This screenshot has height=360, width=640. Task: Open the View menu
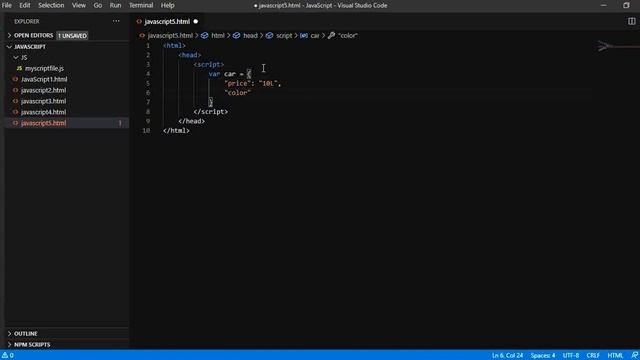click(x=79, y=5)
